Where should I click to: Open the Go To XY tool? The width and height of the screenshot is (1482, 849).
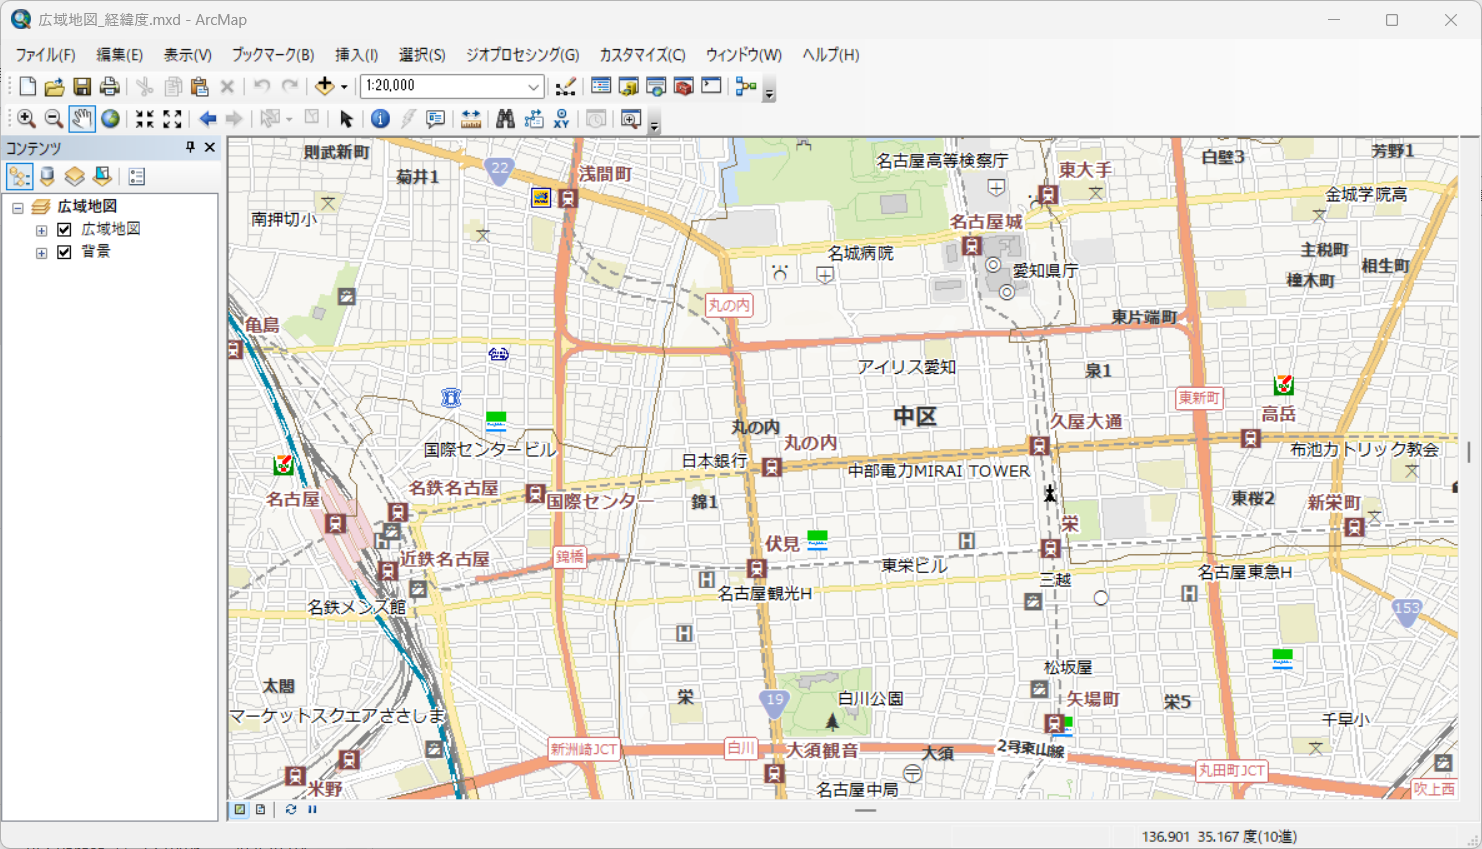tap(561, 119)
